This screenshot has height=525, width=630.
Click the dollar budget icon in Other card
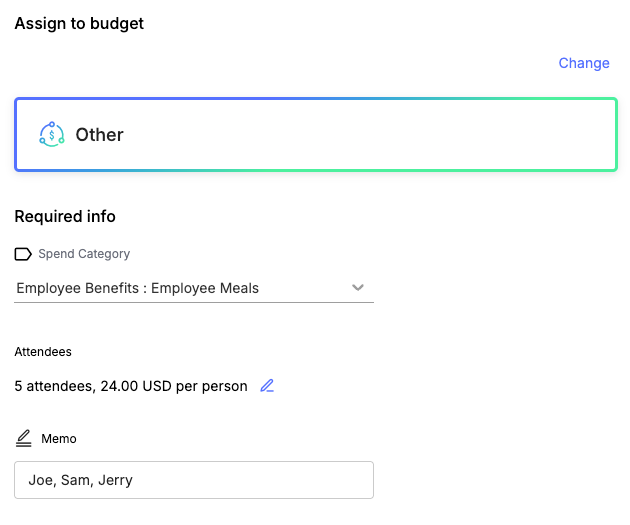click(51, 134)
